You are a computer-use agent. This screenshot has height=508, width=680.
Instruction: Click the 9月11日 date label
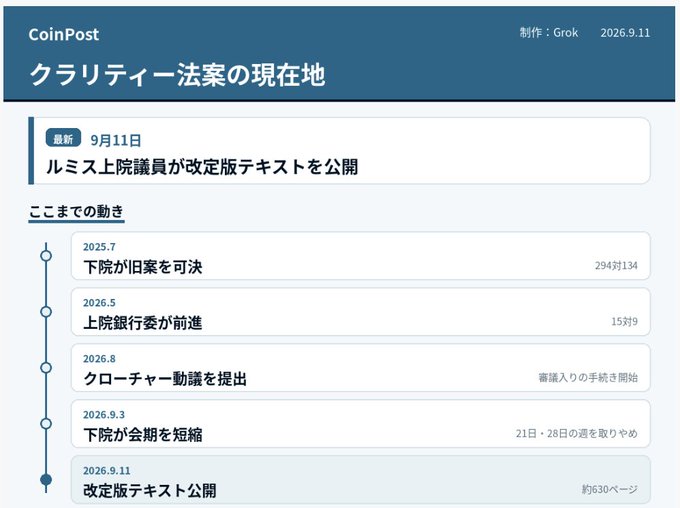[116, 141]
